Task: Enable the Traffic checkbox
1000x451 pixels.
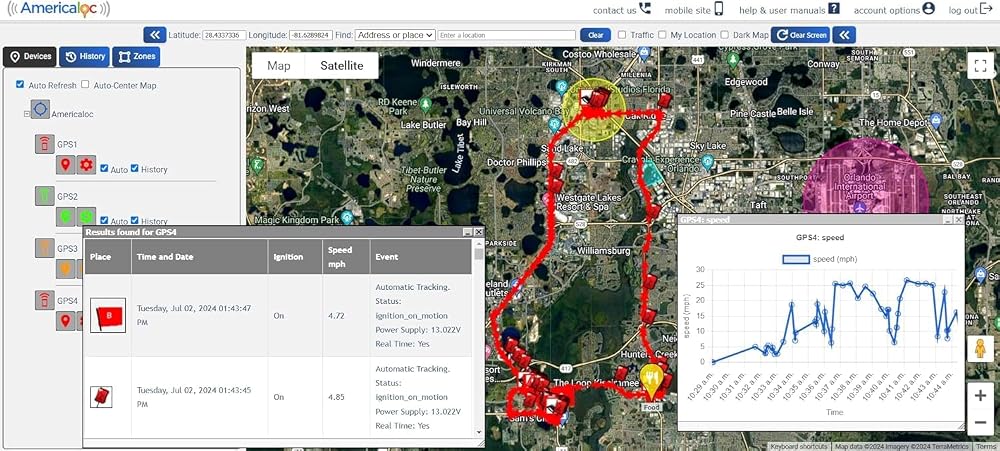Action: tap(622, 35)
